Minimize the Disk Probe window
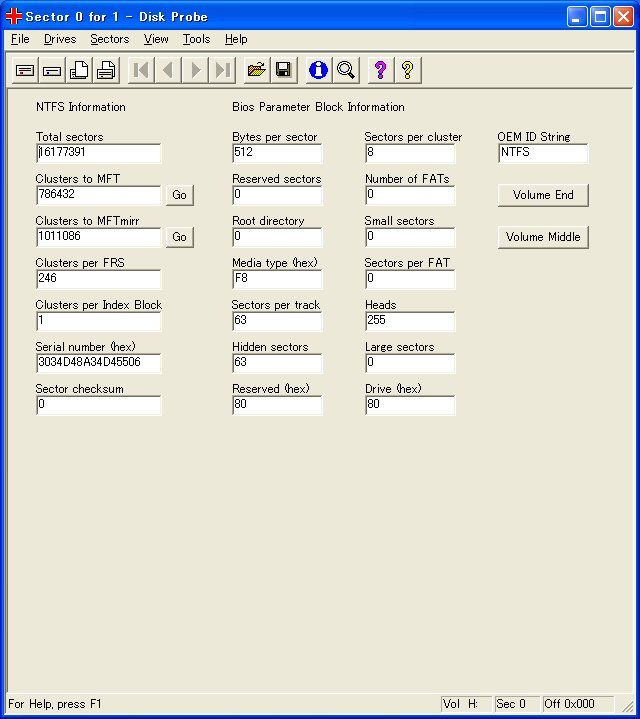The width and height of the screenshot is (640, 719). (x=577, y=17)
